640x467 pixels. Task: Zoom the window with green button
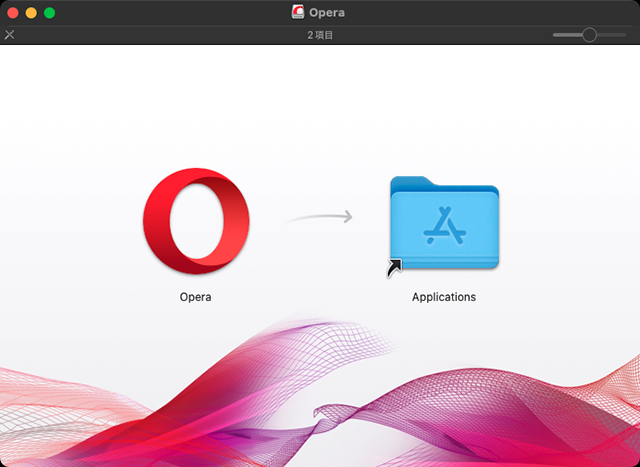click(49, 13)
